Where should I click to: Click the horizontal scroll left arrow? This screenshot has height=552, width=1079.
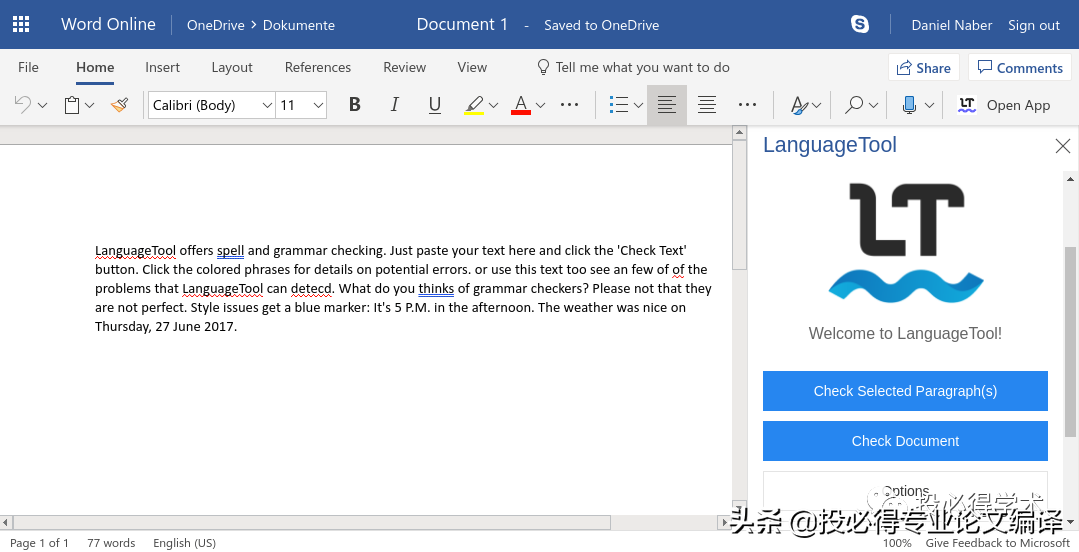6,523
